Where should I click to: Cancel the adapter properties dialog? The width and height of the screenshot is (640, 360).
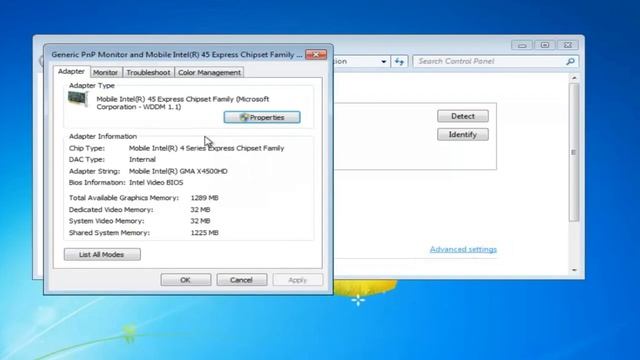pos(242,280)
